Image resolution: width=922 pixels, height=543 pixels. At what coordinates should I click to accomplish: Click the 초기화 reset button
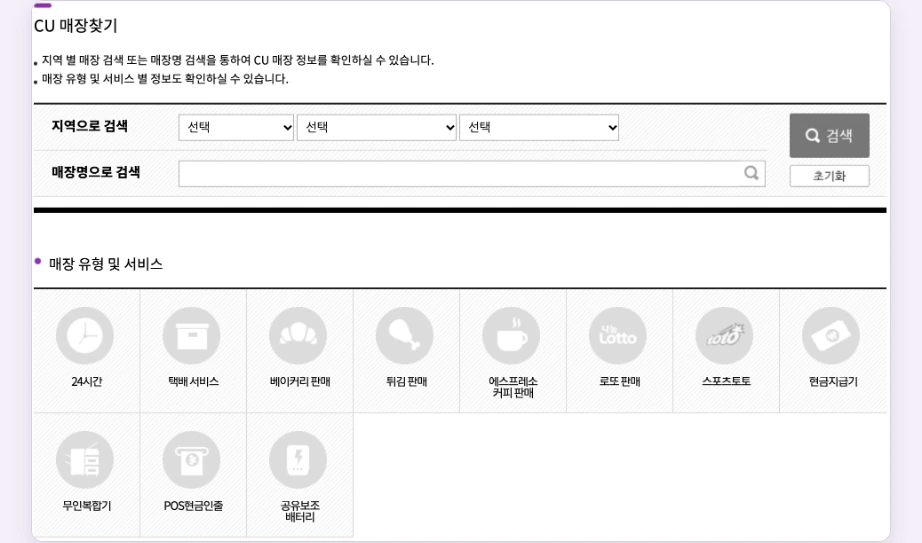pos(829,176)
